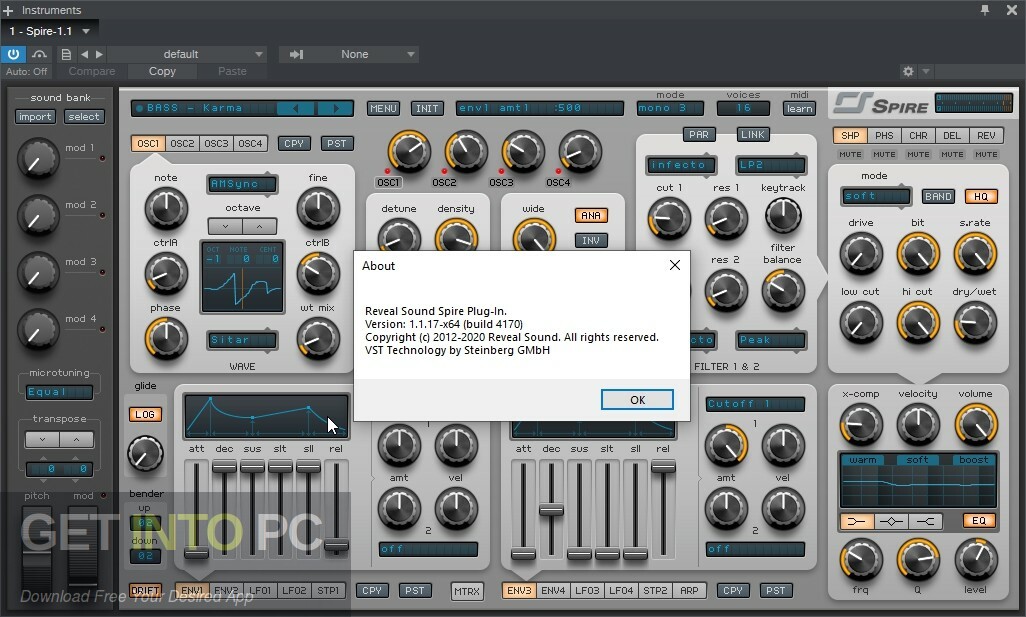Toggle the filter PAR button
The height and width of the screenshot is (617, 1026).
pos(698,135)
